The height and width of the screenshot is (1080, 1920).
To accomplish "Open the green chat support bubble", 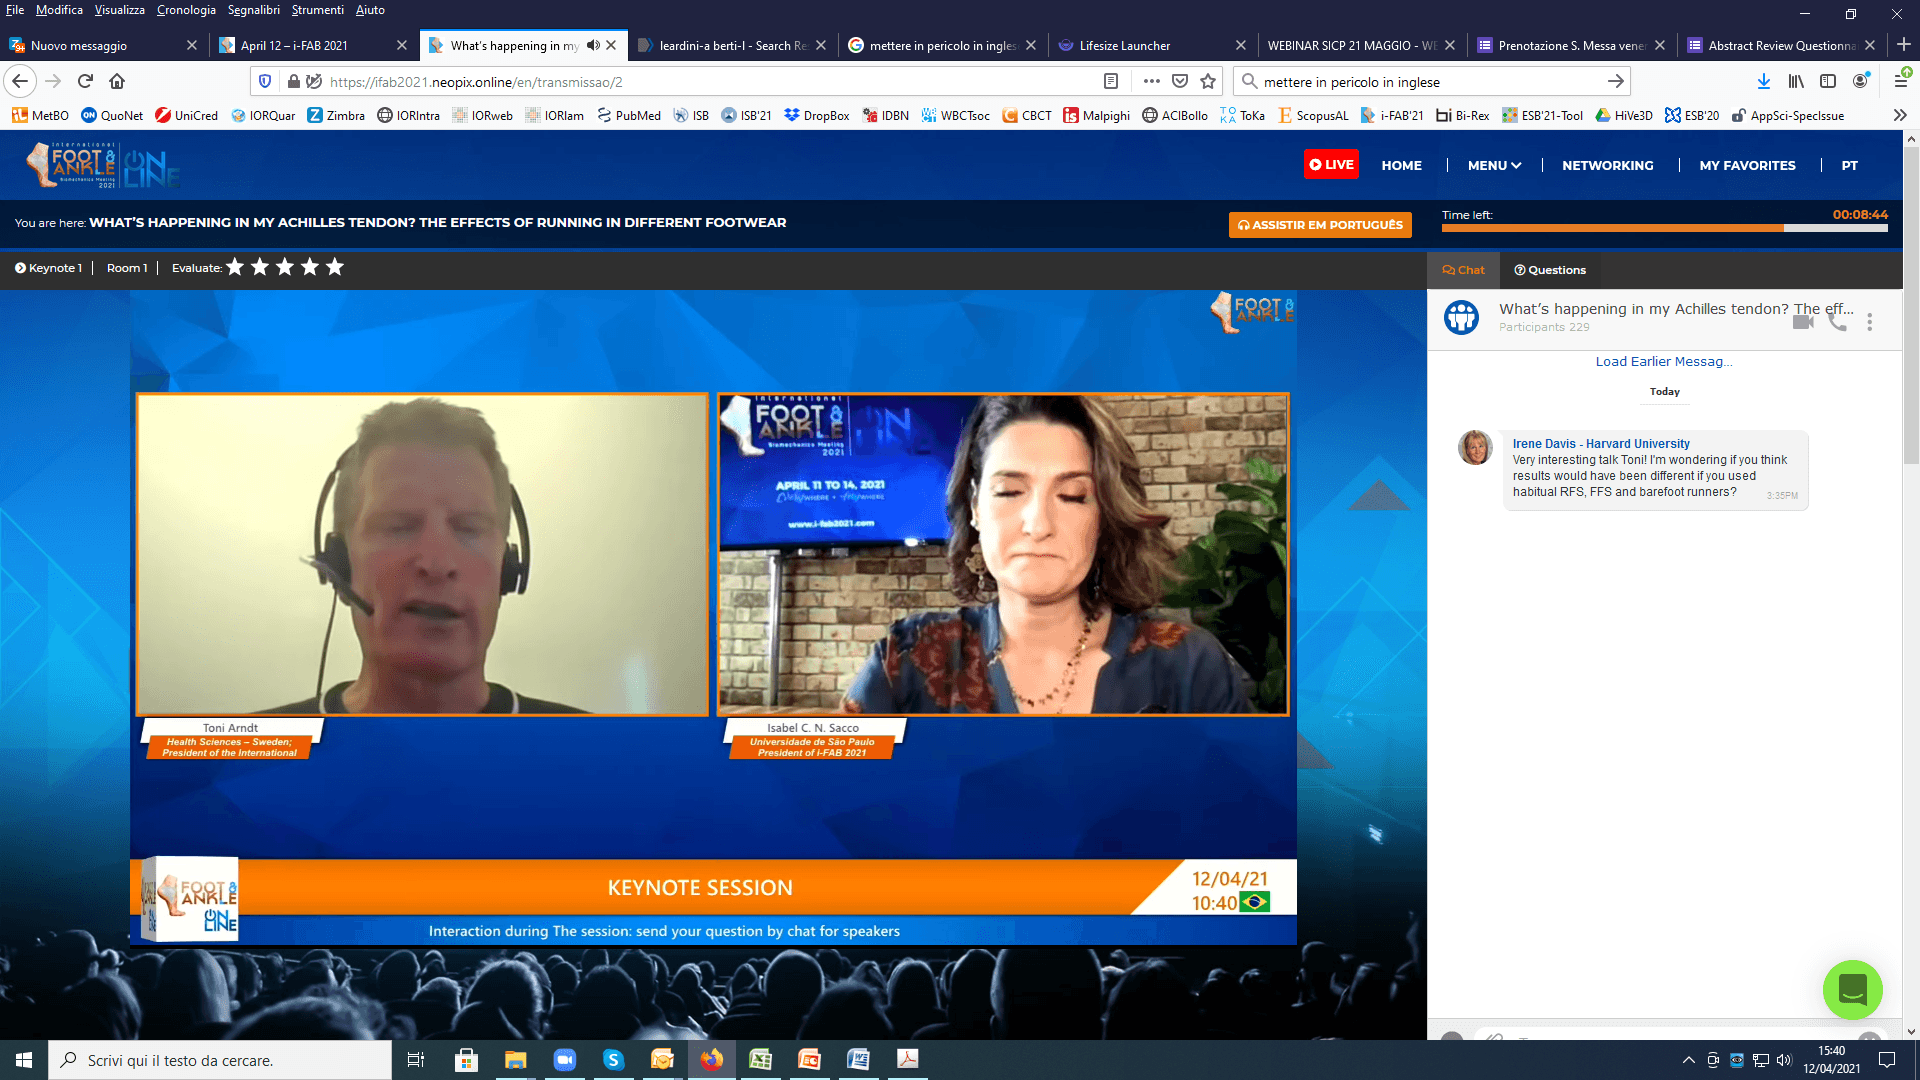I will (x=1852, y=990).
